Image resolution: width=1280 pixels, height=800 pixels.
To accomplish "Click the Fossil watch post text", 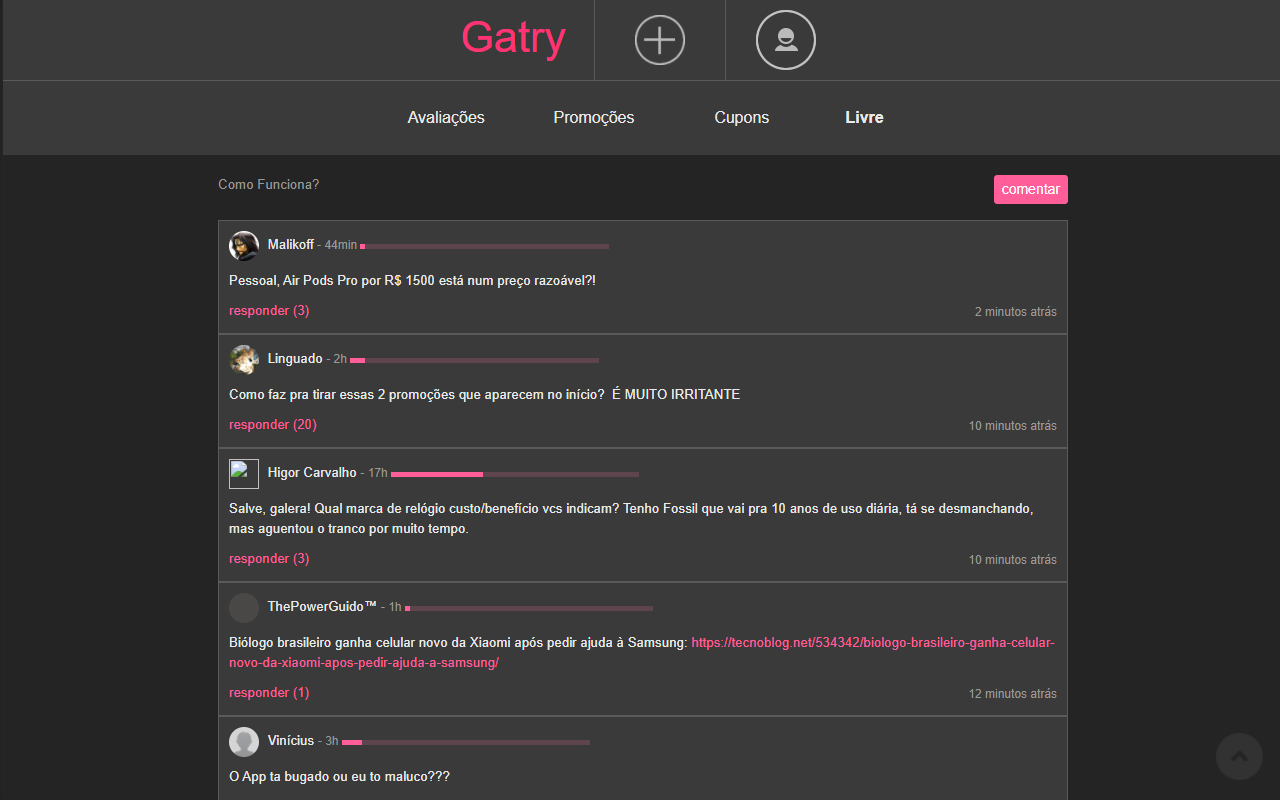I will pyautogui.click(x=631, y=519).
